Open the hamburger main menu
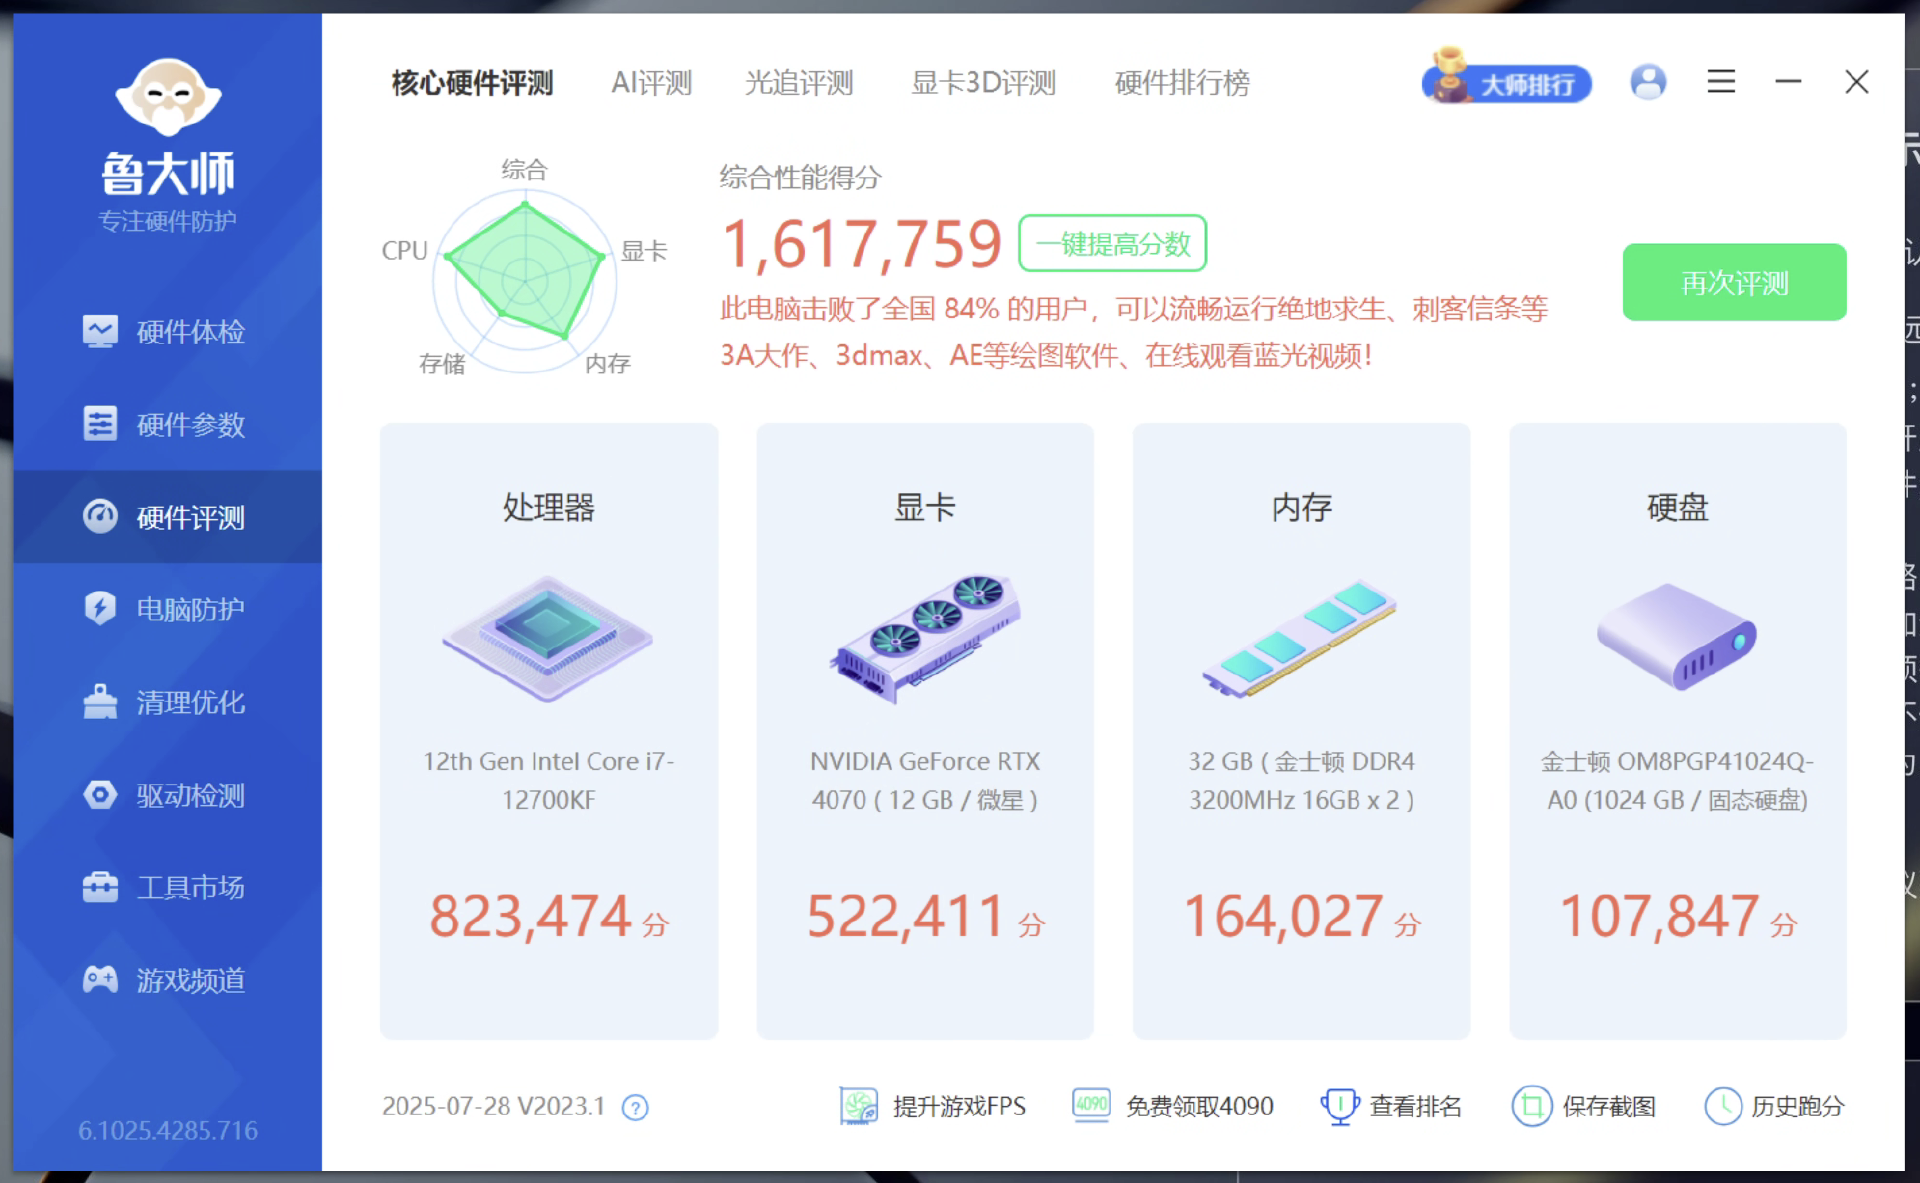Viewport: 1920px width, 1183px height. pos(1721,82)
